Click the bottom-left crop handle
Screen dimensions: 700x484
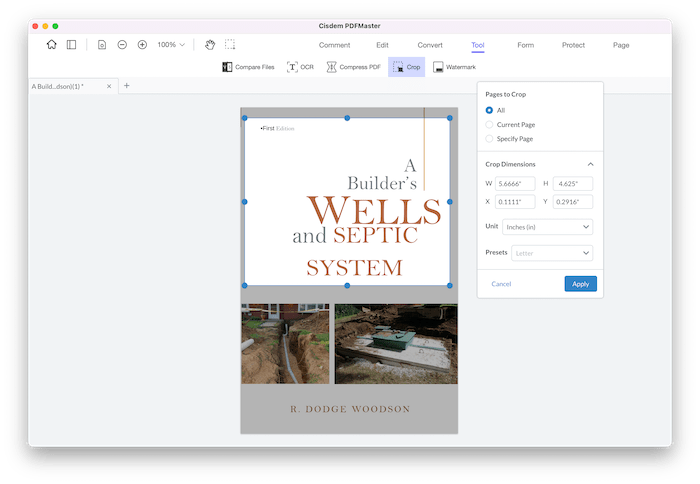tap(245, 285)
